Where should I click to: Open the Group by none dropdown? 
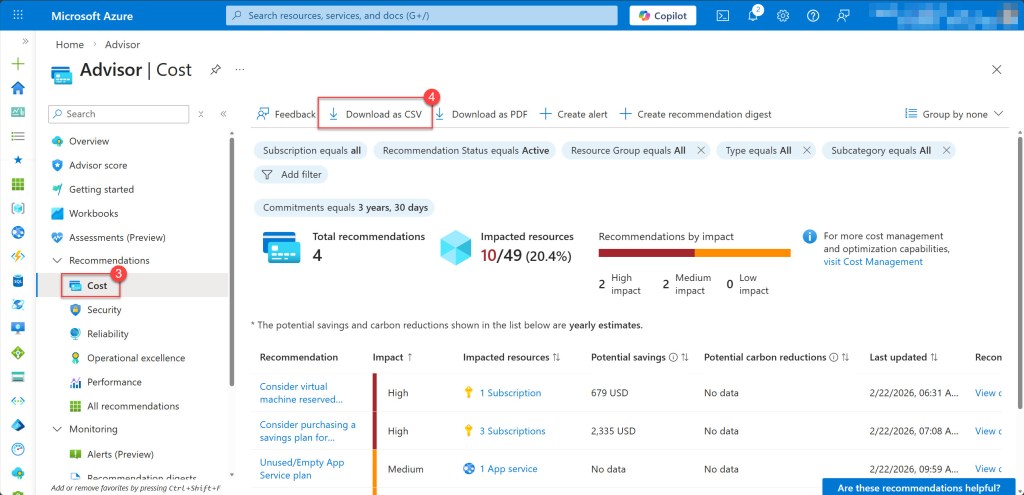tap(954, 114)
